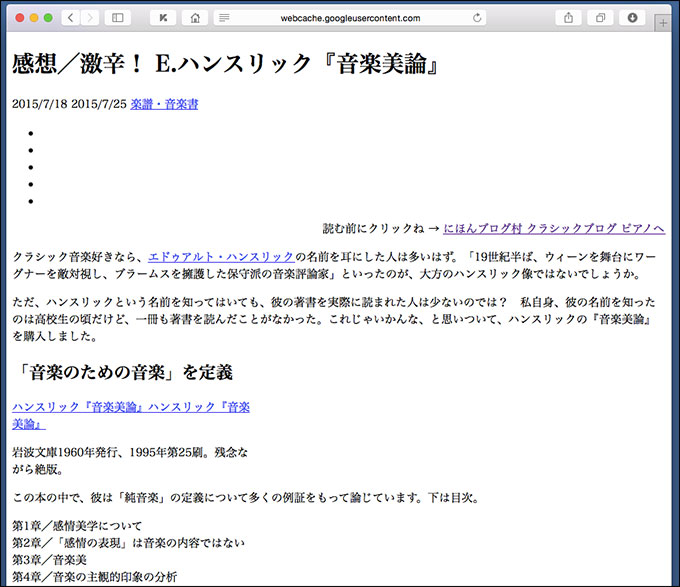Click the forward navigation arrow
This screenshot has height=587, width=680.
pos(90,18)
